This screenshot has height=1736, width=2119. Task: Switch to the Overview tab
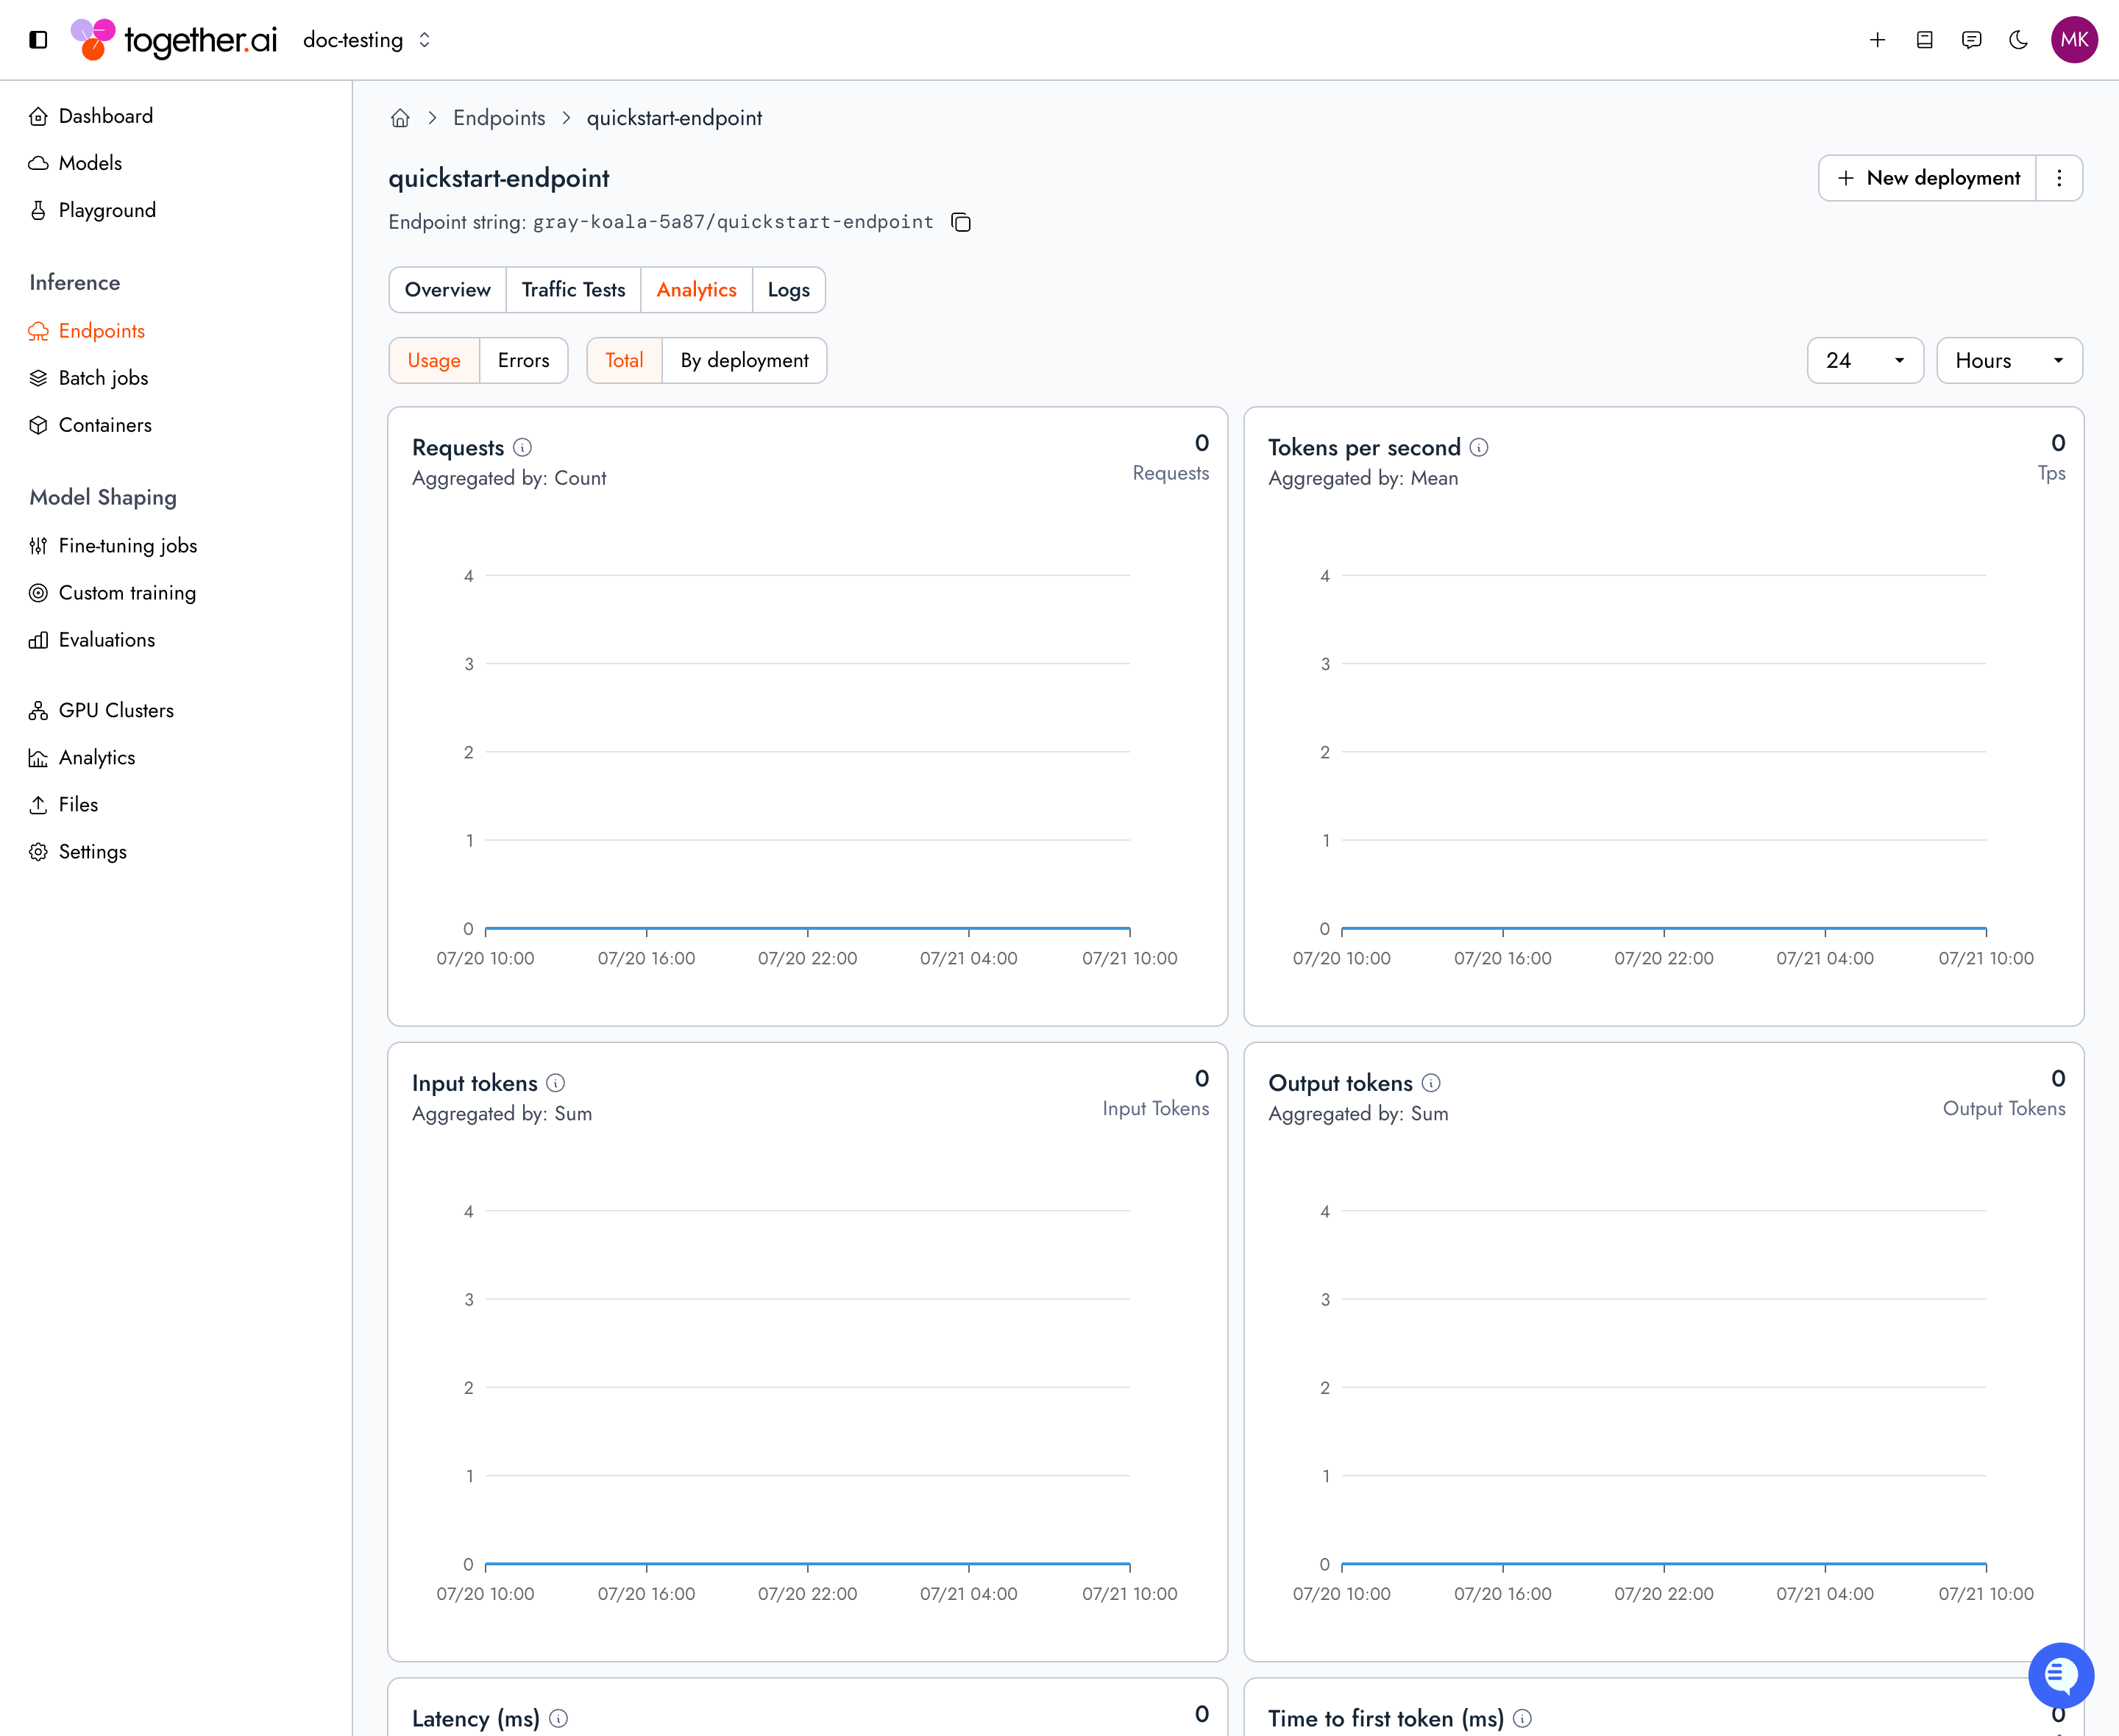(447, 290)
